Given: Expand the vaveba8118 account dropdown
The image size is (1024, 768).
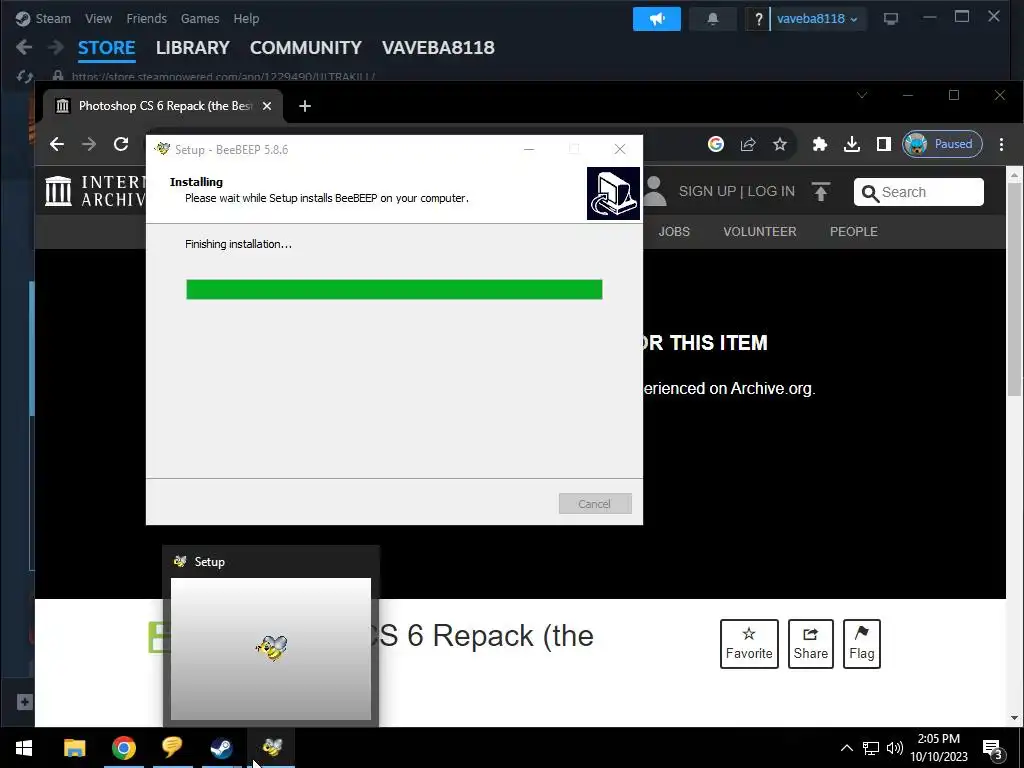Looking at the screenshot, I should [817, 19].
